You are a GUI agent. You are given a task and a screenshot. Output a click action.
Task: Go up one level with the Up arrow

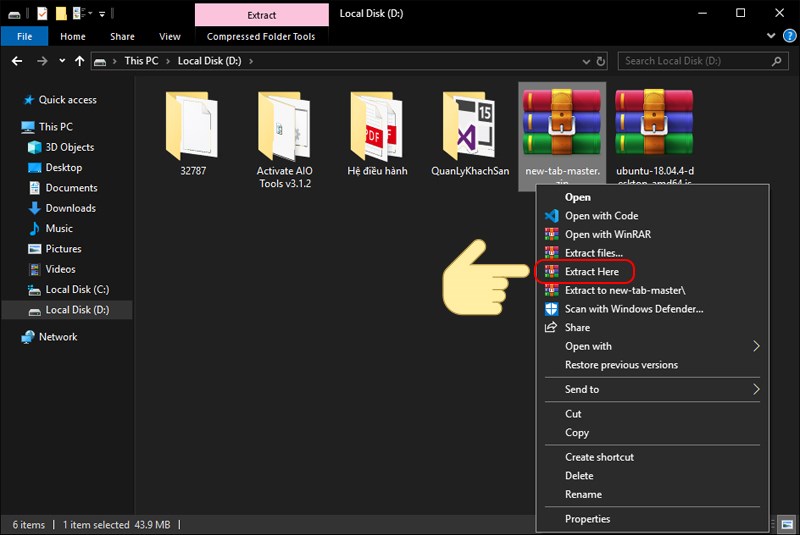click(x=80, y=61)
